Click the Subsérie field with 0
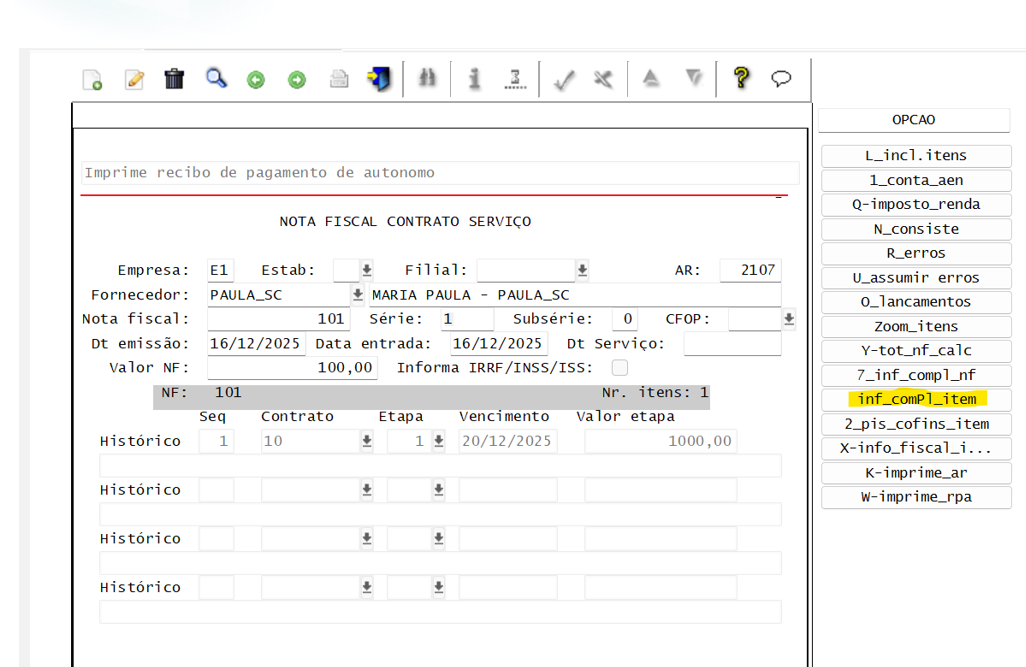 click(x=625, y=319)
